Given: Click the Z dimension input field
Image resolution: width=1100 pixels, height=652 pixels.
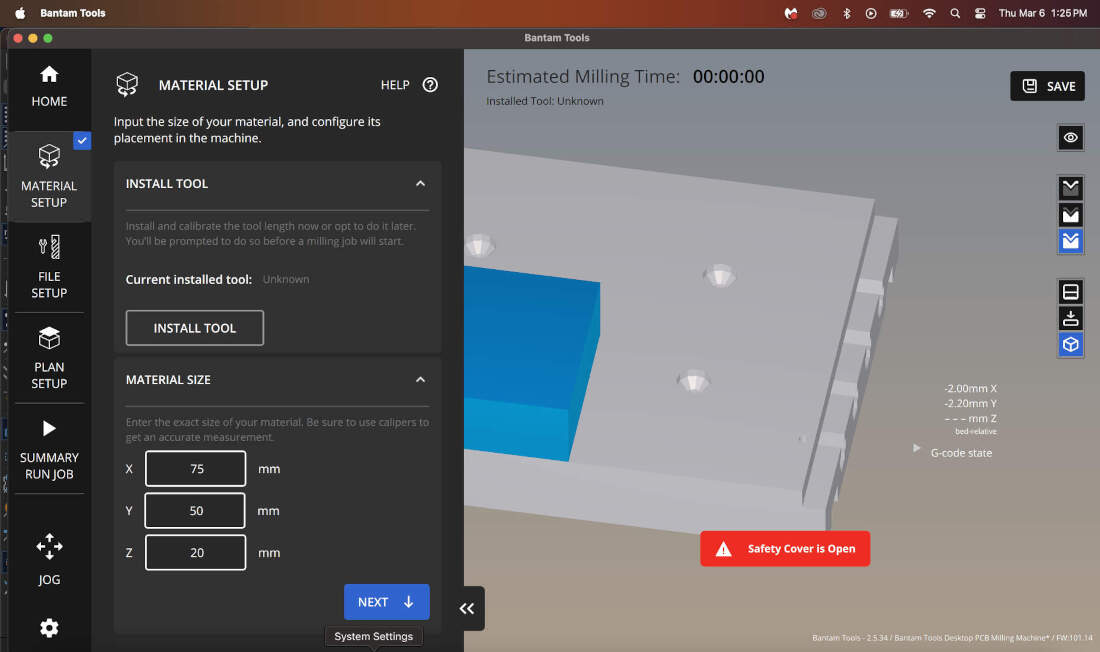Looking at the screenshot, I should pos(196,552).
